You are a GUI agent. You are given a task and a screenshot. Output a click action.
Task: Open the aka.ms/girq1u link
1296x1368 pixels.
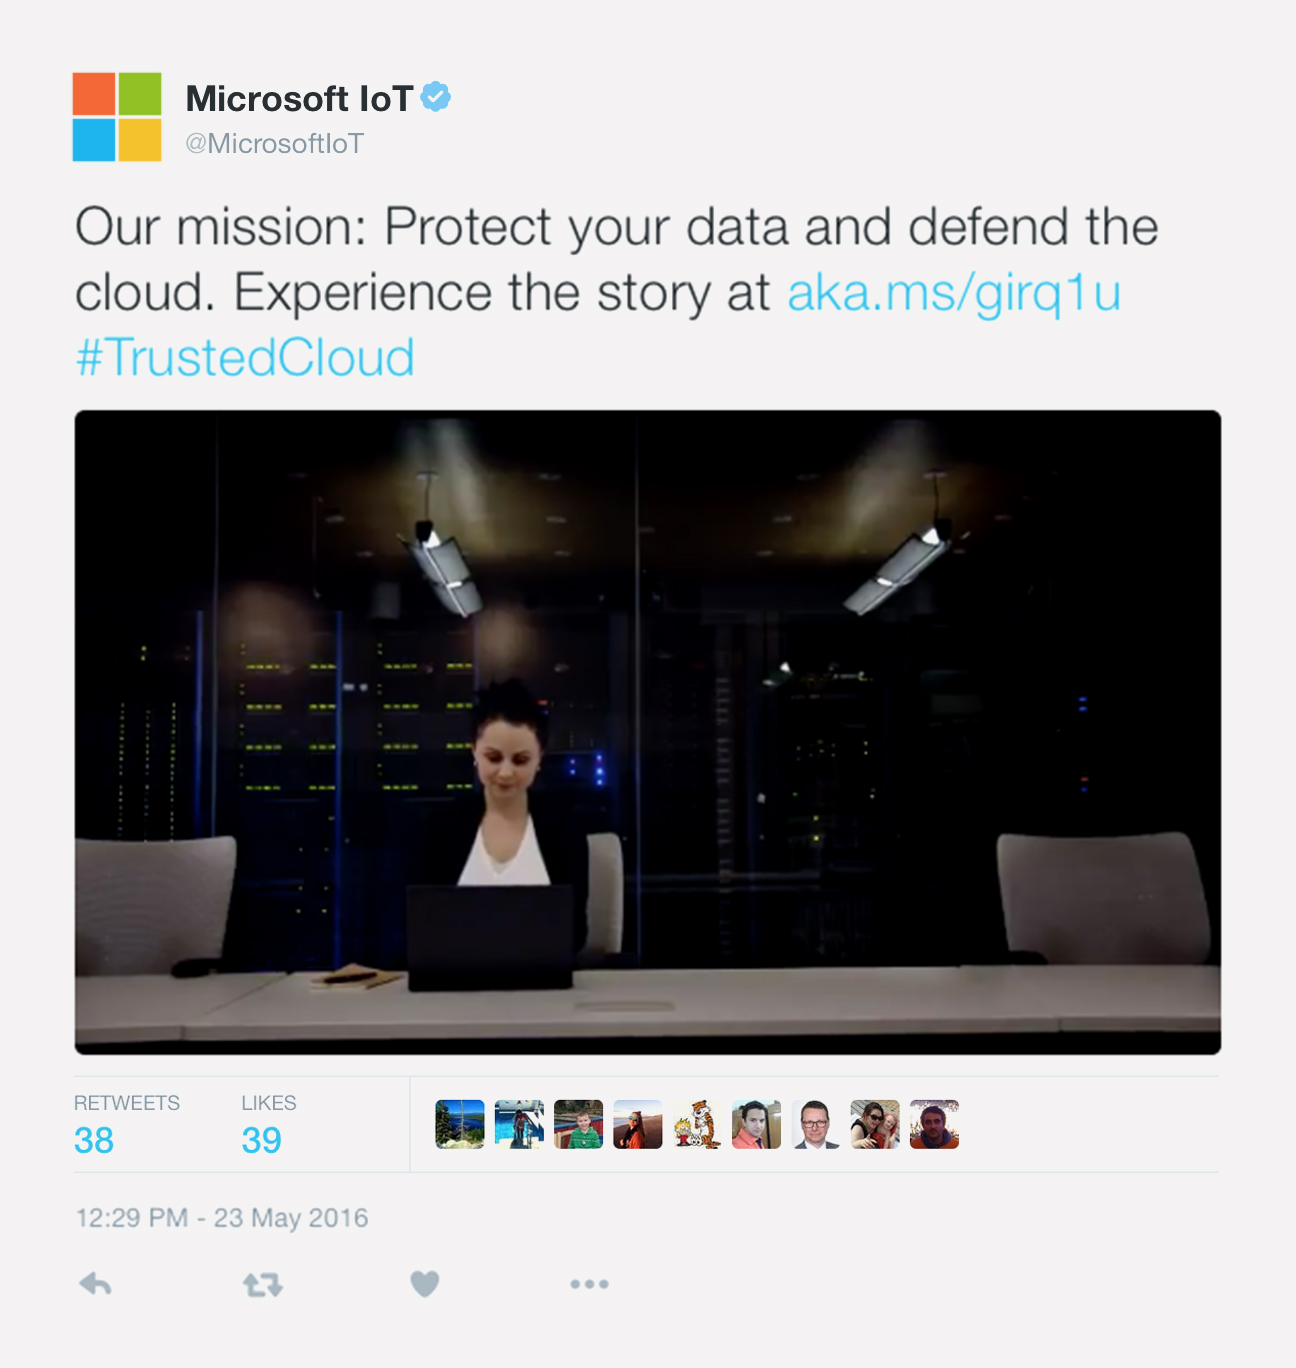[953, 293]
